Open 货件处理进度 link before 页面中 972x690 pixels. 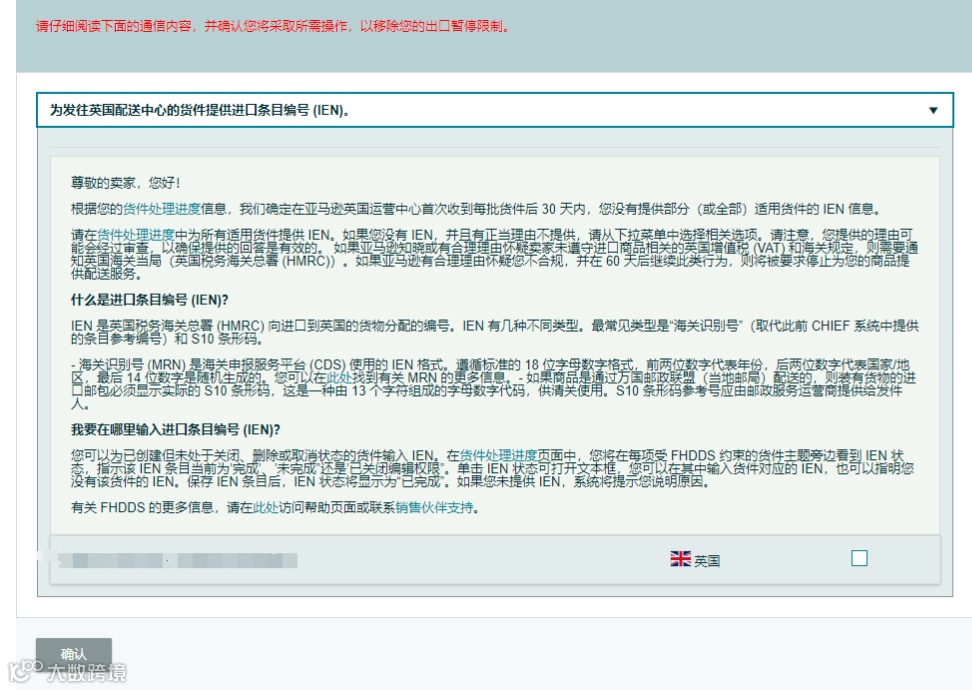[x=498, y=456]
